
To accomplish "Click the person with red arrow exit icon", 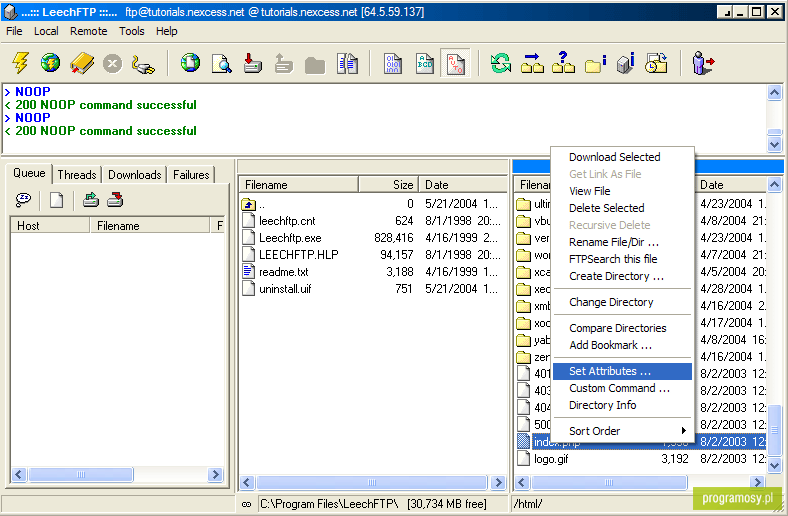I will (x=703, y=63).
